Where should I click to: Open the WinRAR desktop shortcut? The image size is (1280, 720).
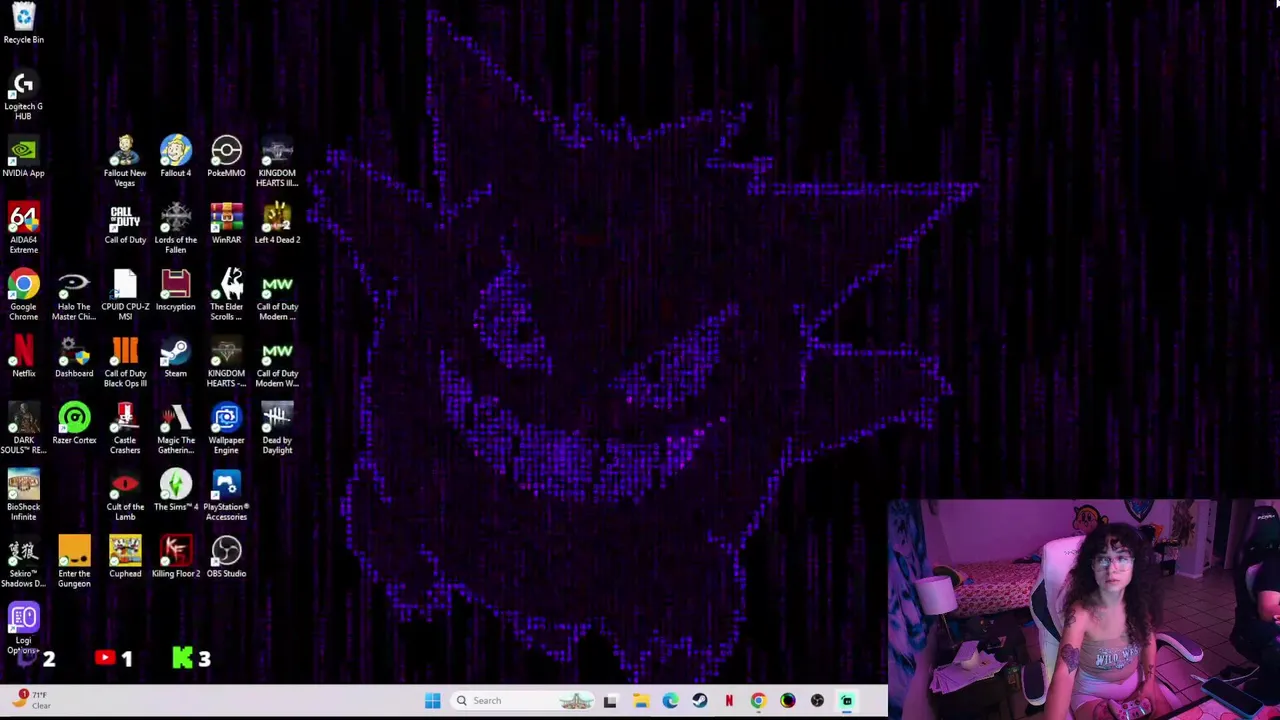(226, 225)
